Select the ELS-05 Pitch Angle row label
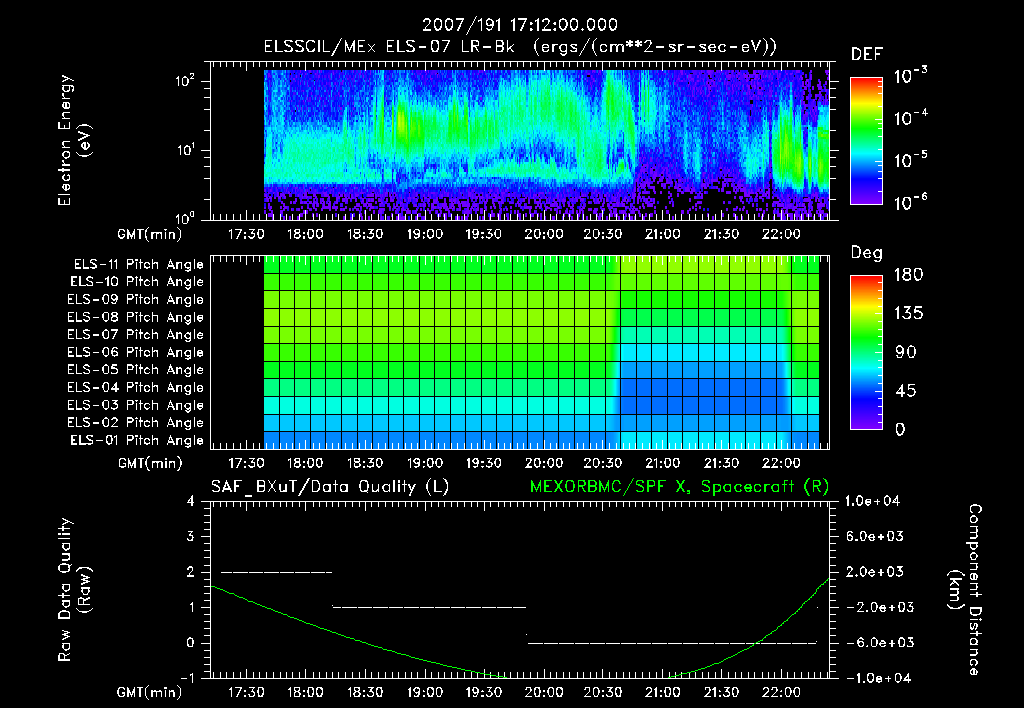The height and width of the screenshot is (708, 1024). (x=136, y=370)
